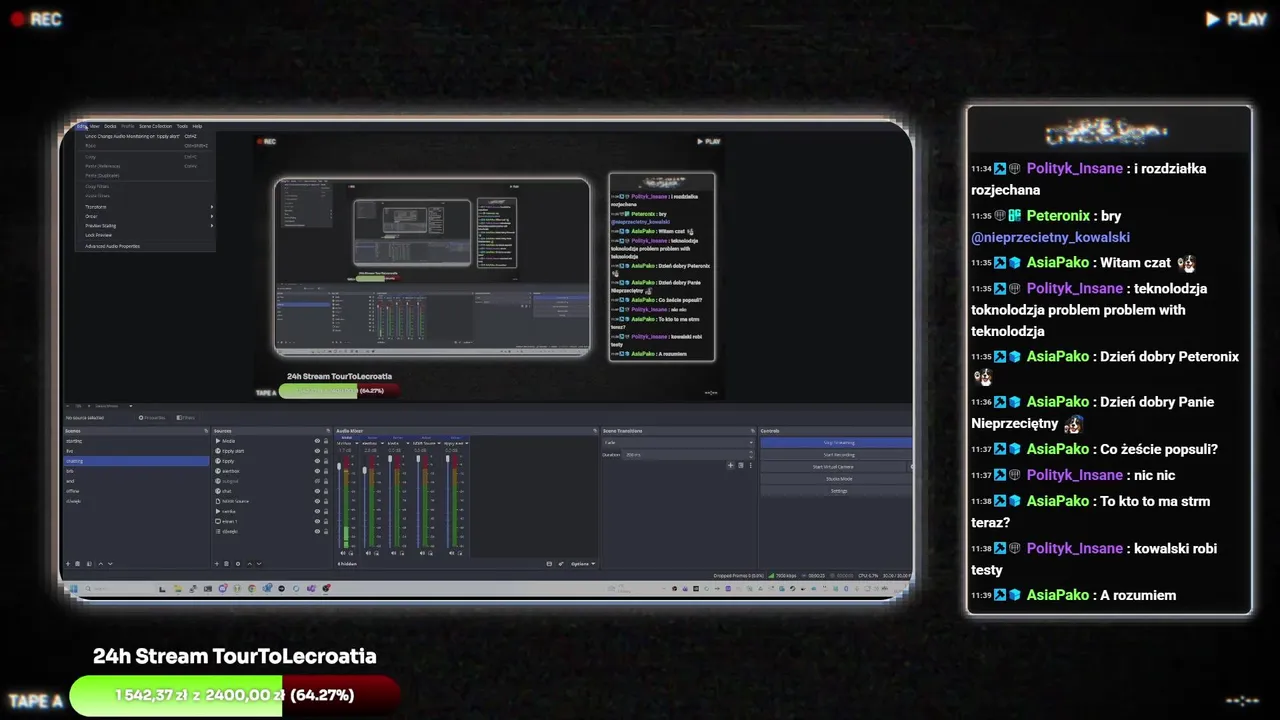Open the Tools menu in OBS

click(182, 126)
